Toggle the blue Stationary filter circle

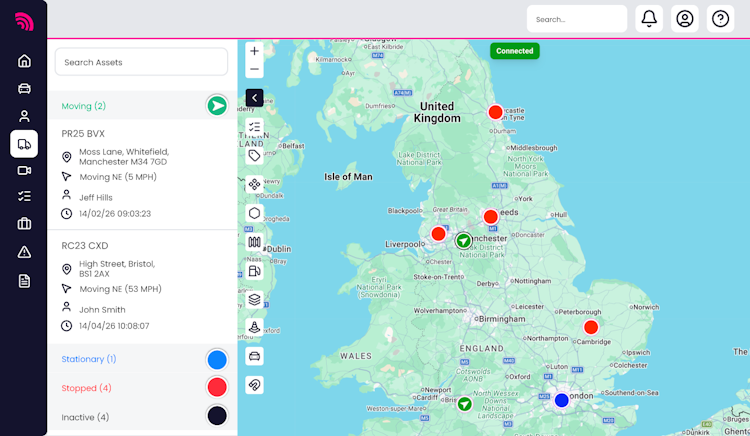tap(217, 360)
